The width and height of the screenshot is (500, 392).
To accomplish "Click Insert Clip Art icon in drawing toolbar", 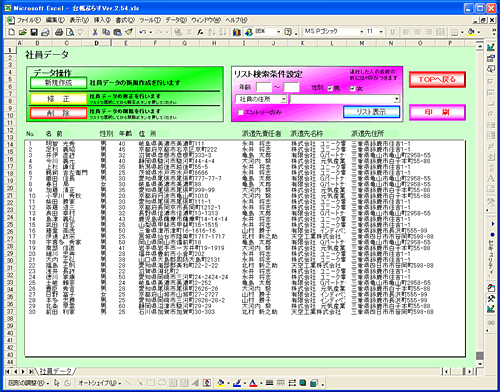I will coord(207,383).
